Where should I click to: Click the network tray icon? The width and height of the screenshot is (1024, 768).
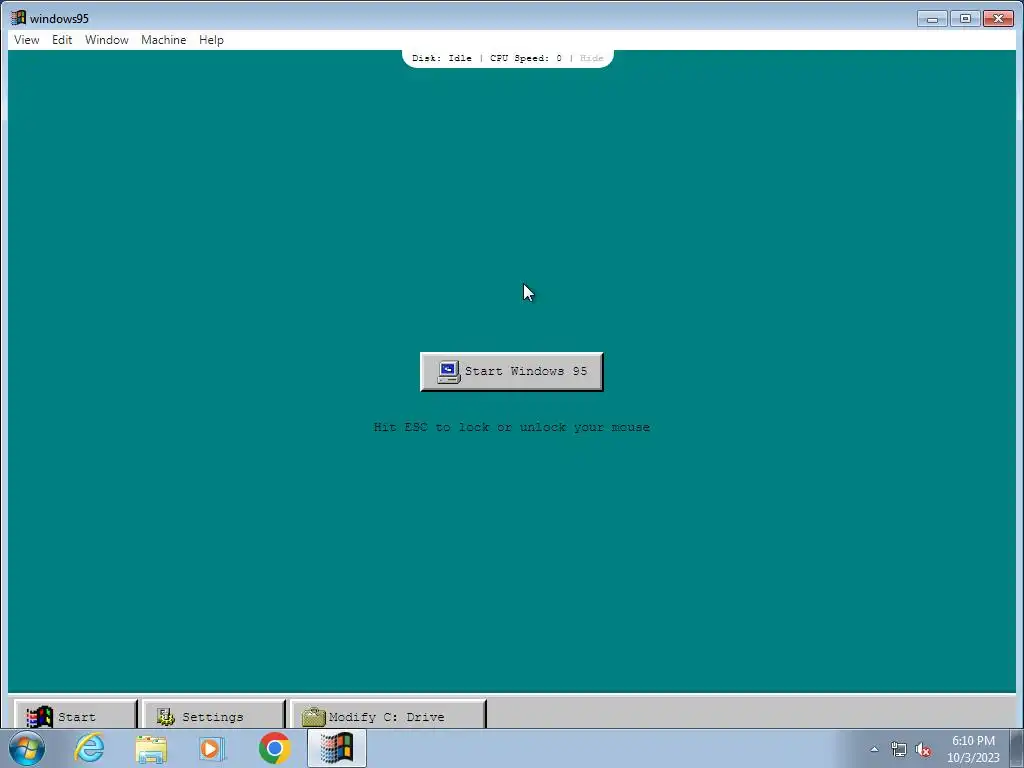coord(899,750)
